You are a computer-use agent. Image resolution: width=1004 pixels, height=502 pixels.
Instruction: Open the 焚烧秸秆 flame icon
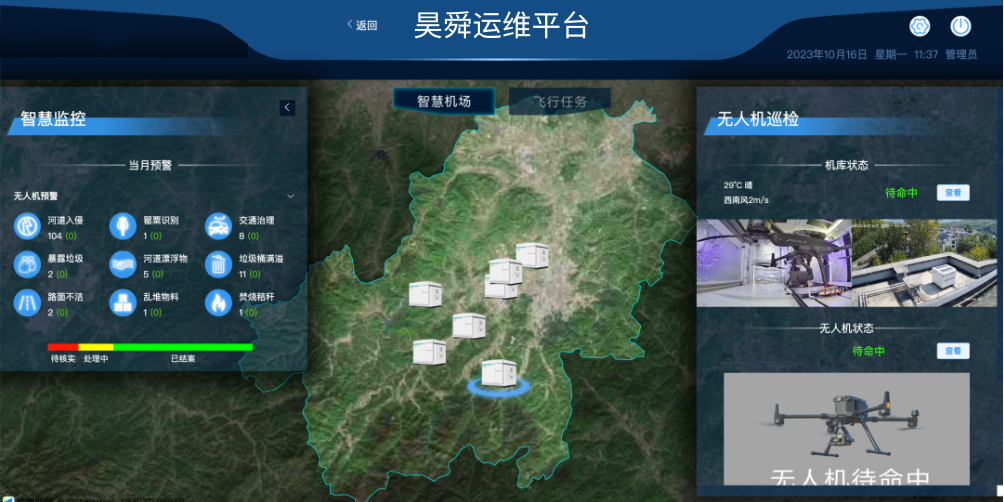click(218, 302)
